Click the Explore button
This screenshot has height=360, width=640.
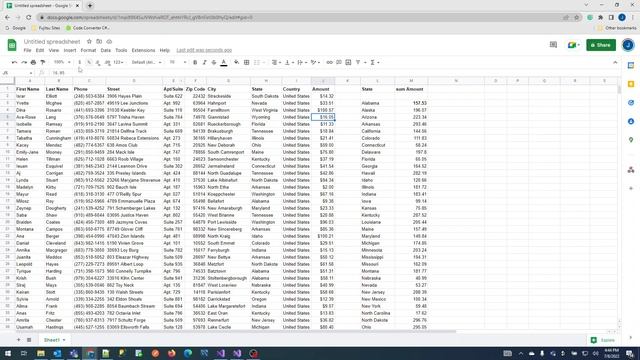603,340
